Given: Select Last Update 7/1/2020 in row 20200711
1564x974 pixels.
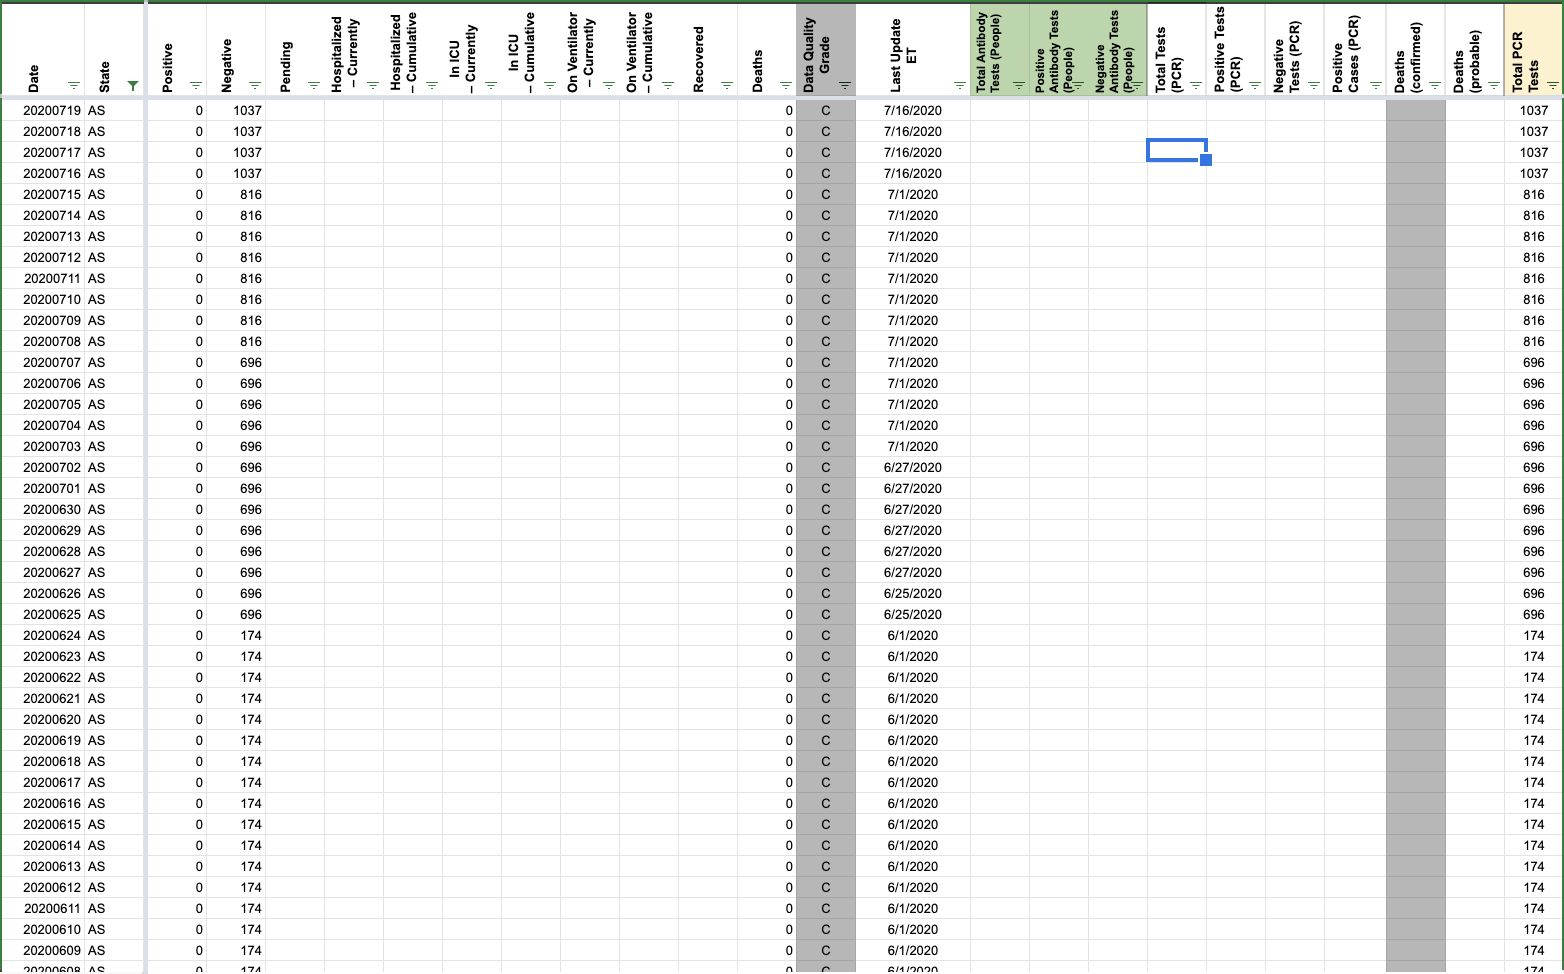Looking at the screenshot, I should [x=913, y=278].
